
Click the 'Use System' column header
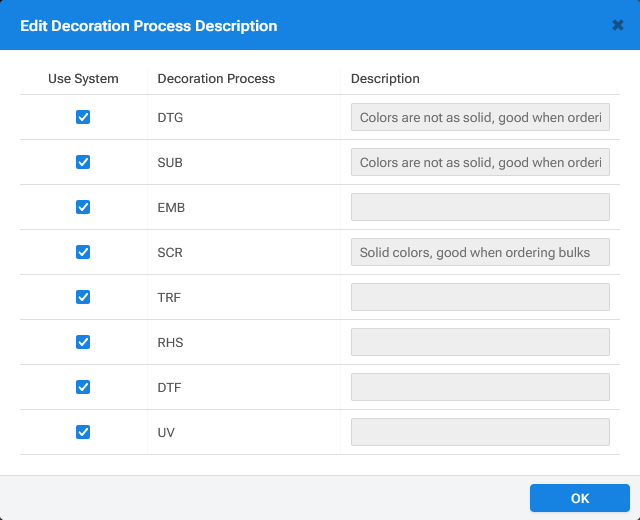(x=83, y=78)
